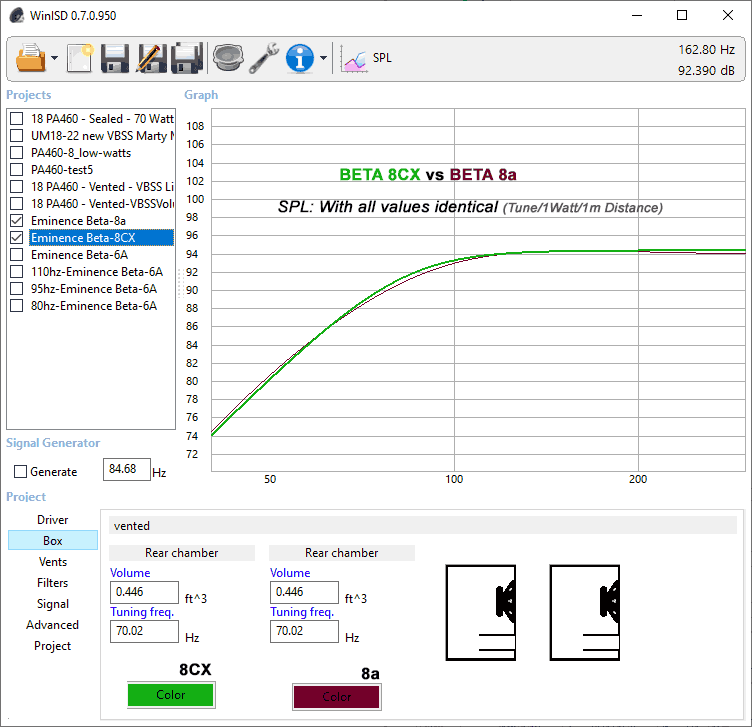Maximize the WinISD window
752x727 pixels.
pos(682,15)
